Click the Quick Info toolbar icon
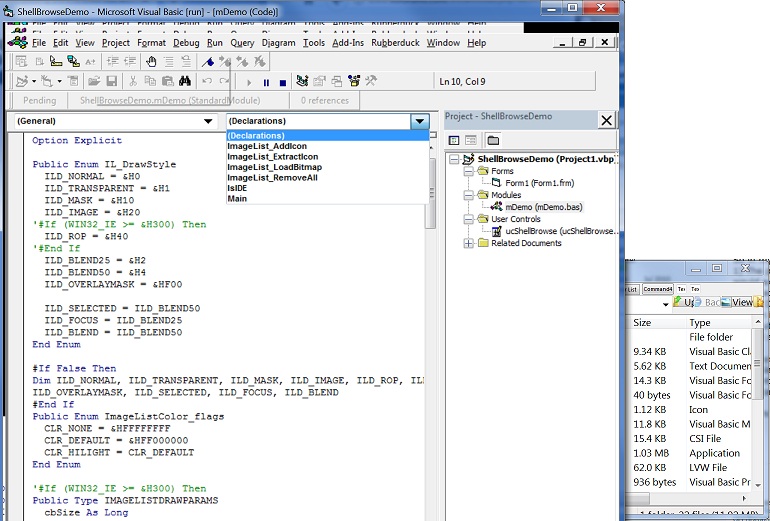This screenshot has height=521, width=770. click(56, 62)
